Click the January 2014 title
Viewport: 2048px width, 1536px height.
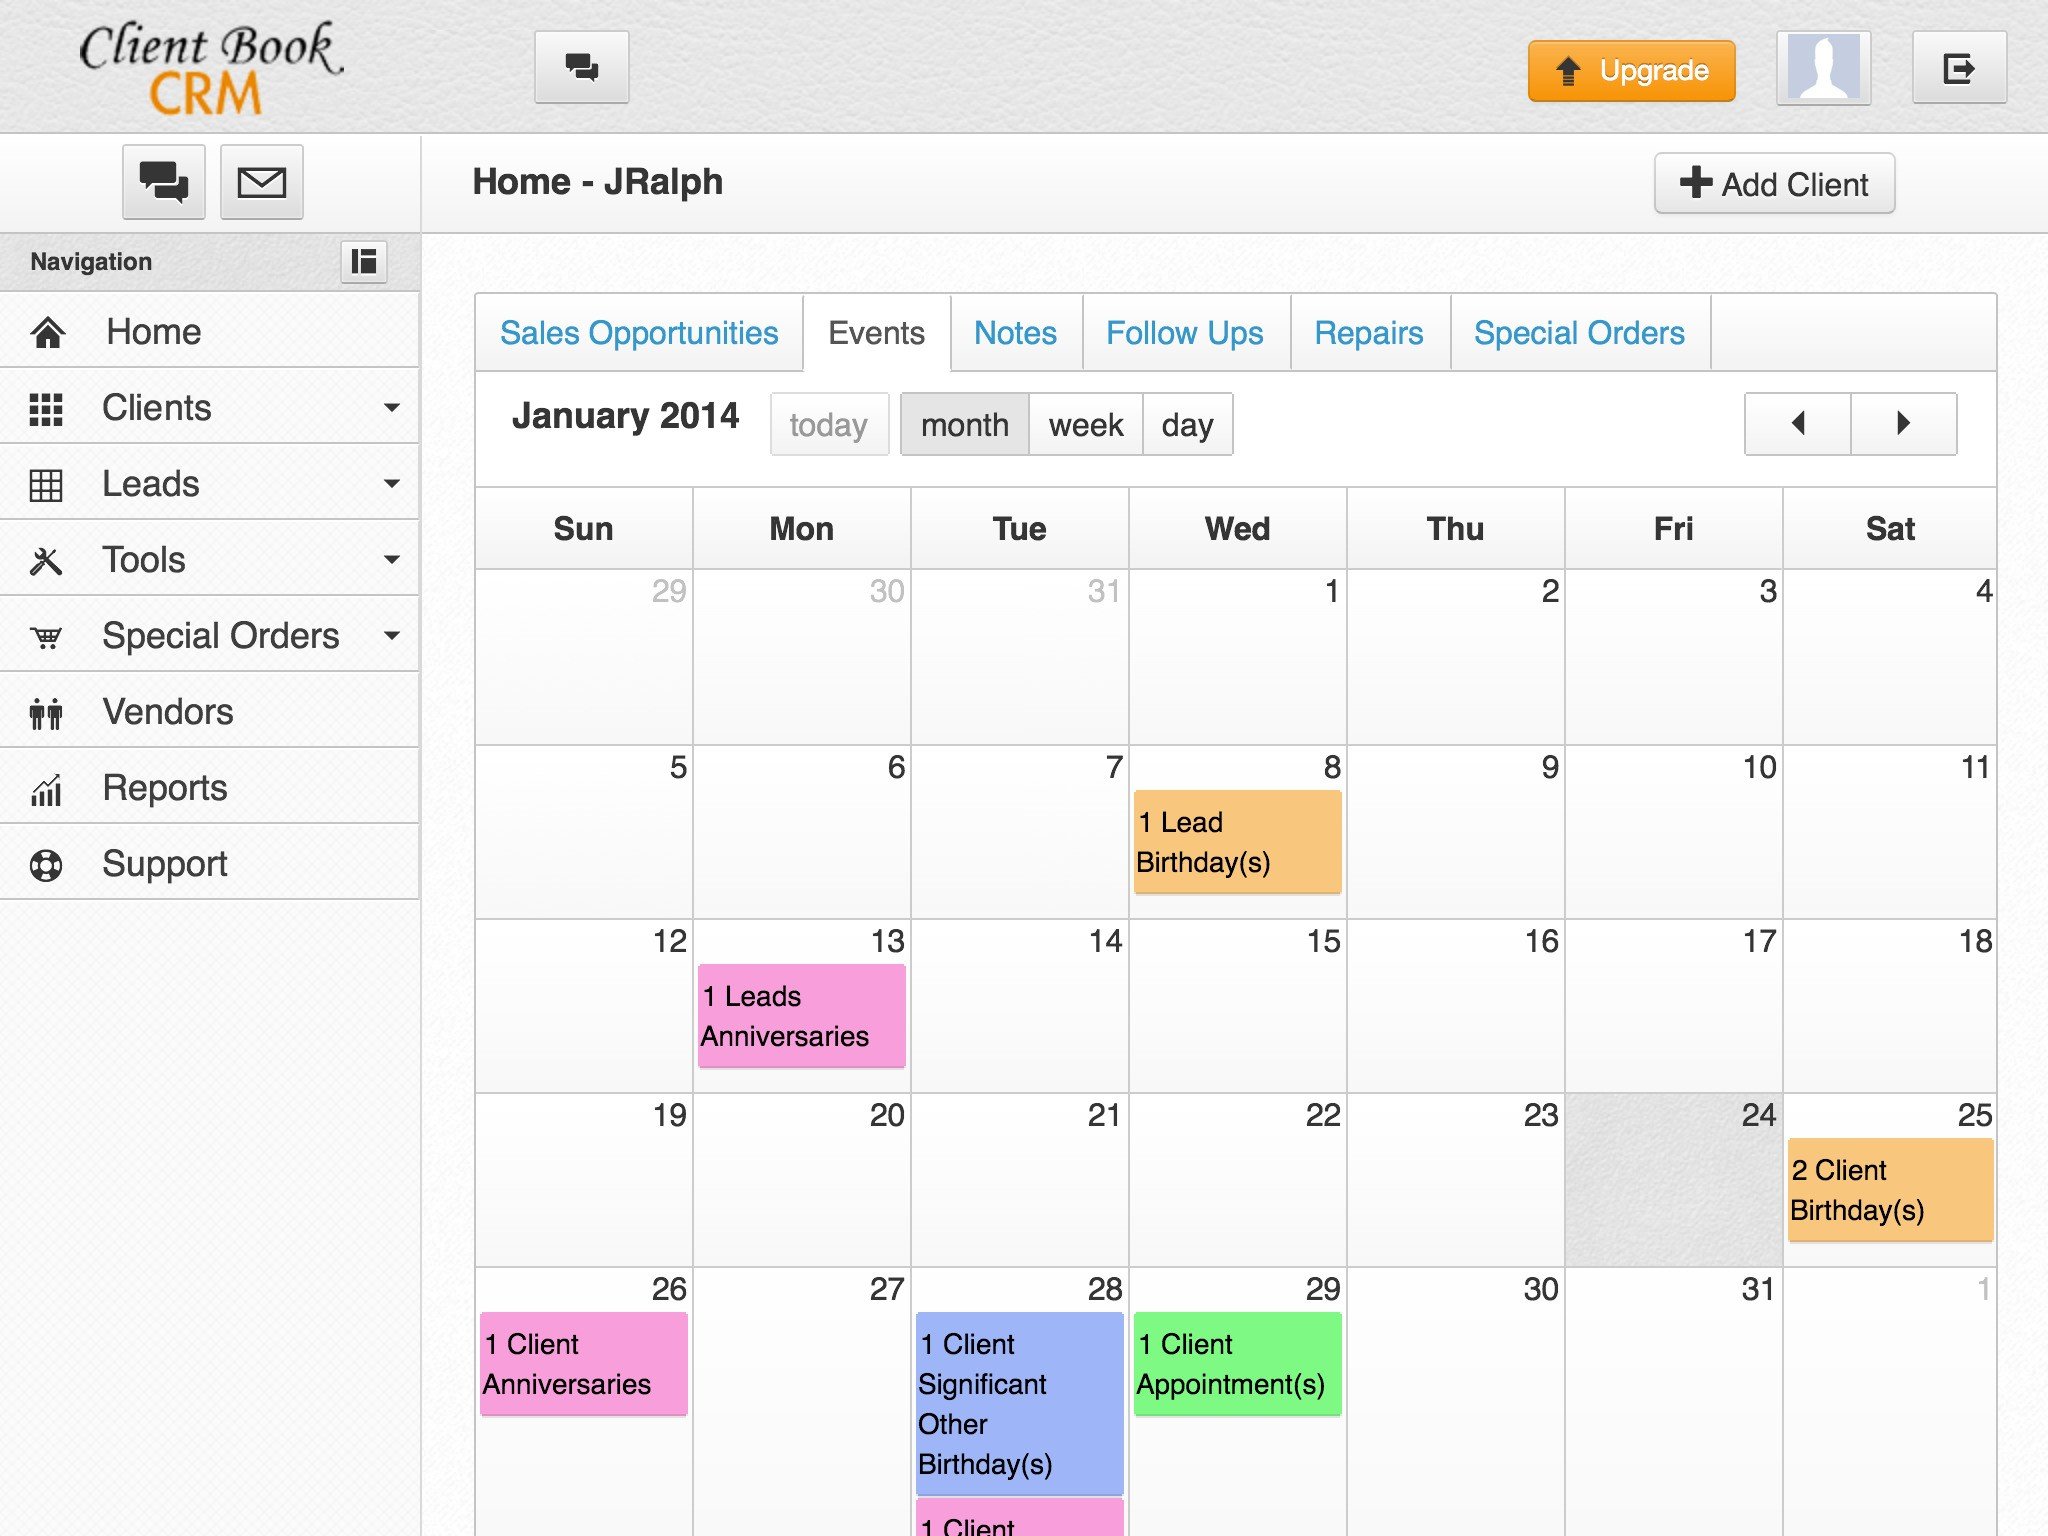click(625, 416)
